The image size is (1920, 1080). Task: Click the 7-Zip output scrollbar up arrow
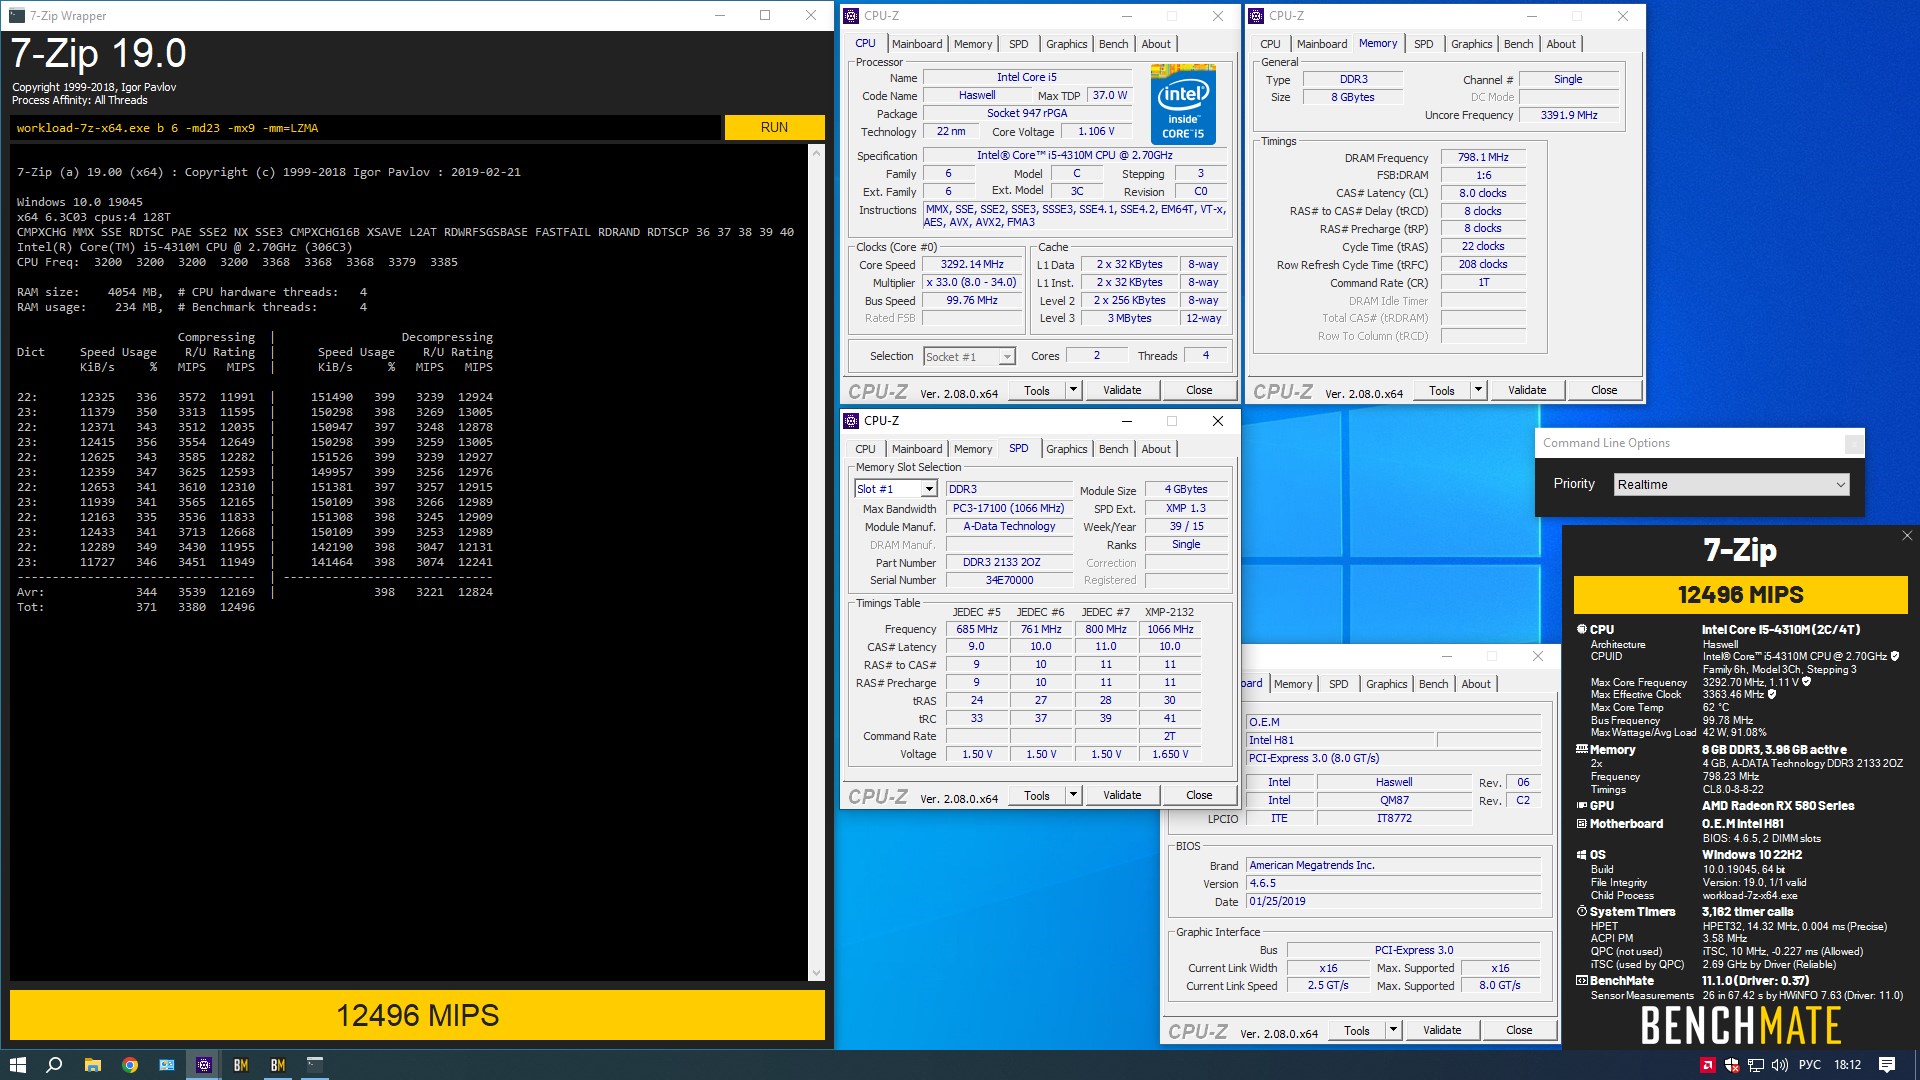tap(816, 152)
